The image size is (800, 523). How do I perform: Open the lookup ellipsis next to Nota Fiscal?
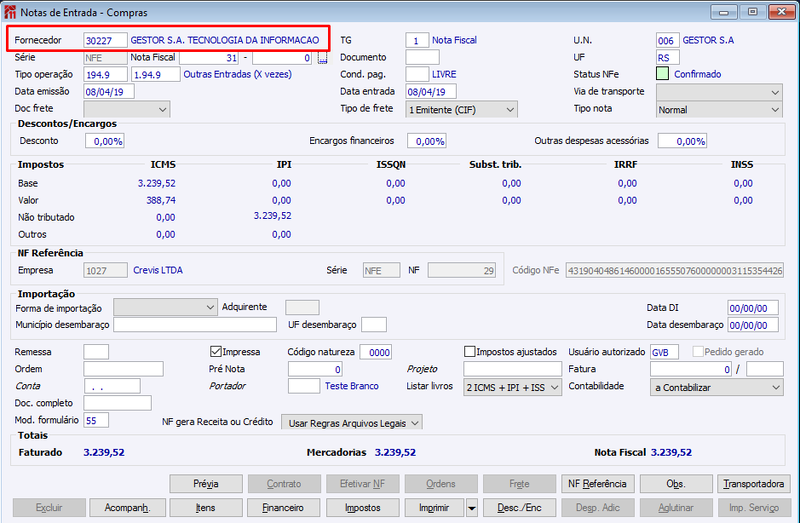(322, 59)
